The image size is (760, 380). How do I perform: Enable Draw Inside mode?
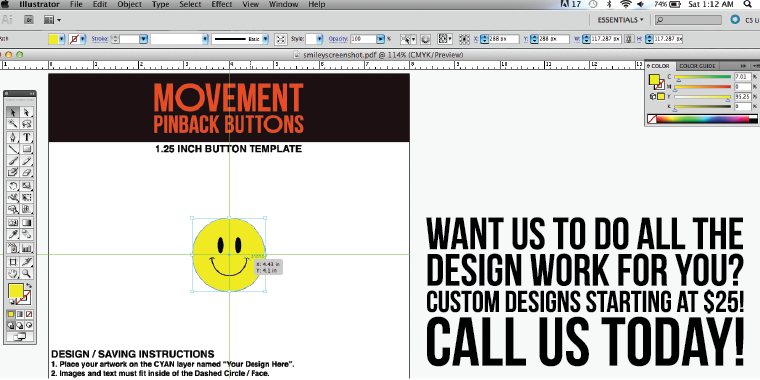29,325
